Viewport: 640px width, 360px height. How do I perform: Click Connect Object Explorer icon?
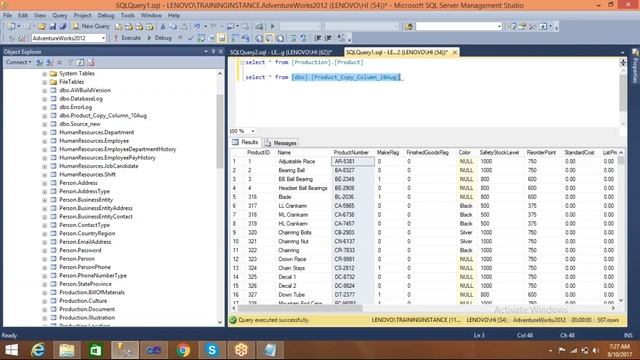coord(39,62)
